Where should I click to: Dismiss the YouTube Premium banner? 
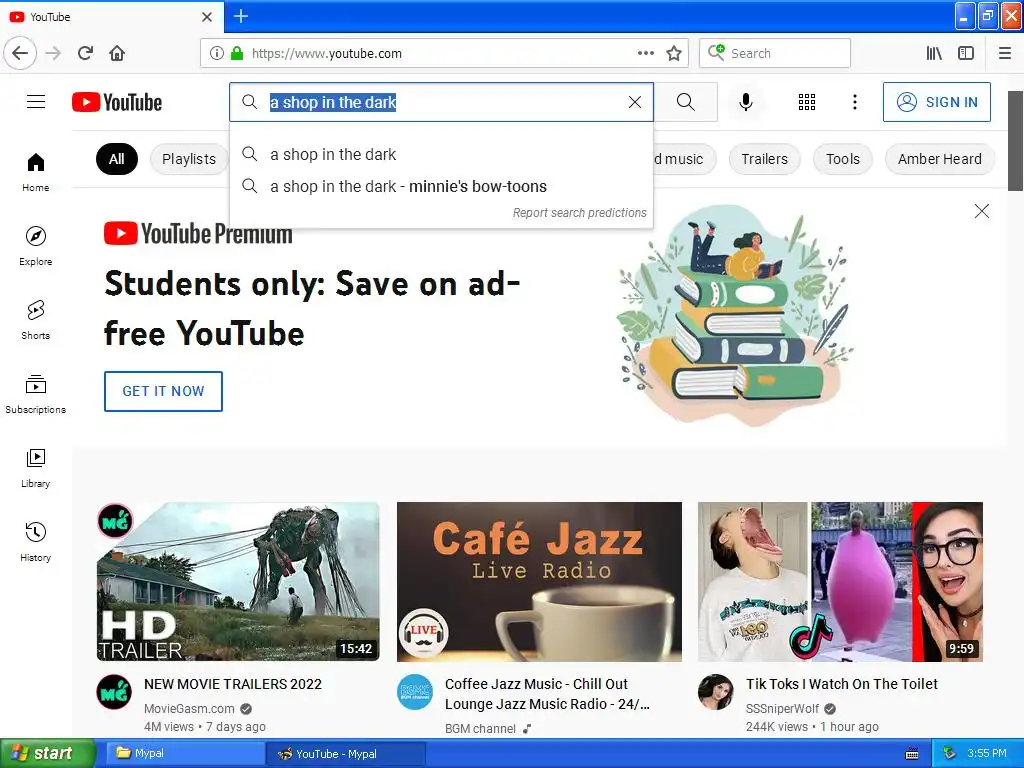pos(982,211)
